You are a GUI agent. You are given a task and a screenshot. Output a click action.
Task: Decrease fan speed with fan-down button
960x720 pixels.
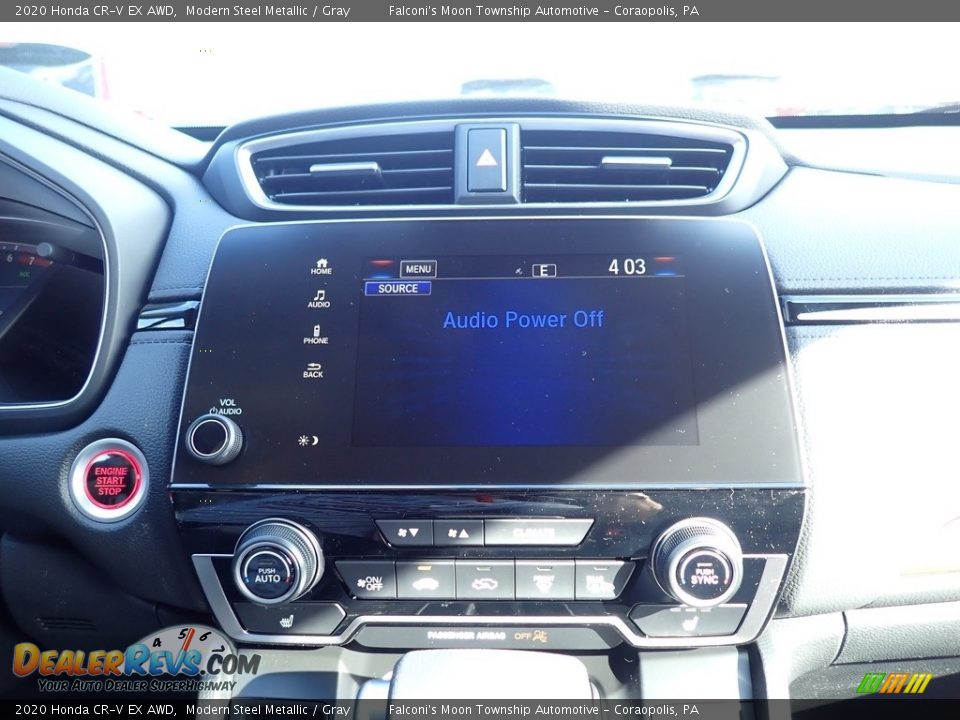point(406,533)
